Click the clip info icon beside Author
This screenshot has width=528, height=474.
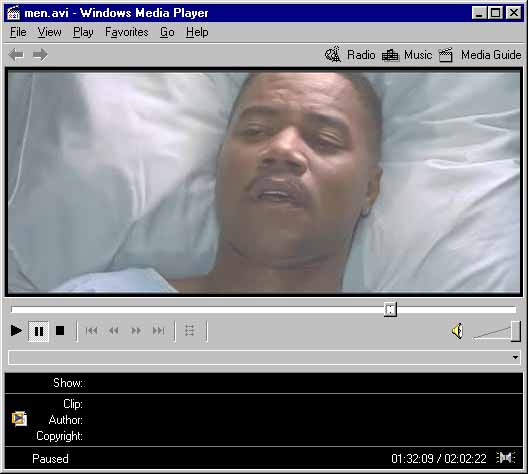point(19,418)
